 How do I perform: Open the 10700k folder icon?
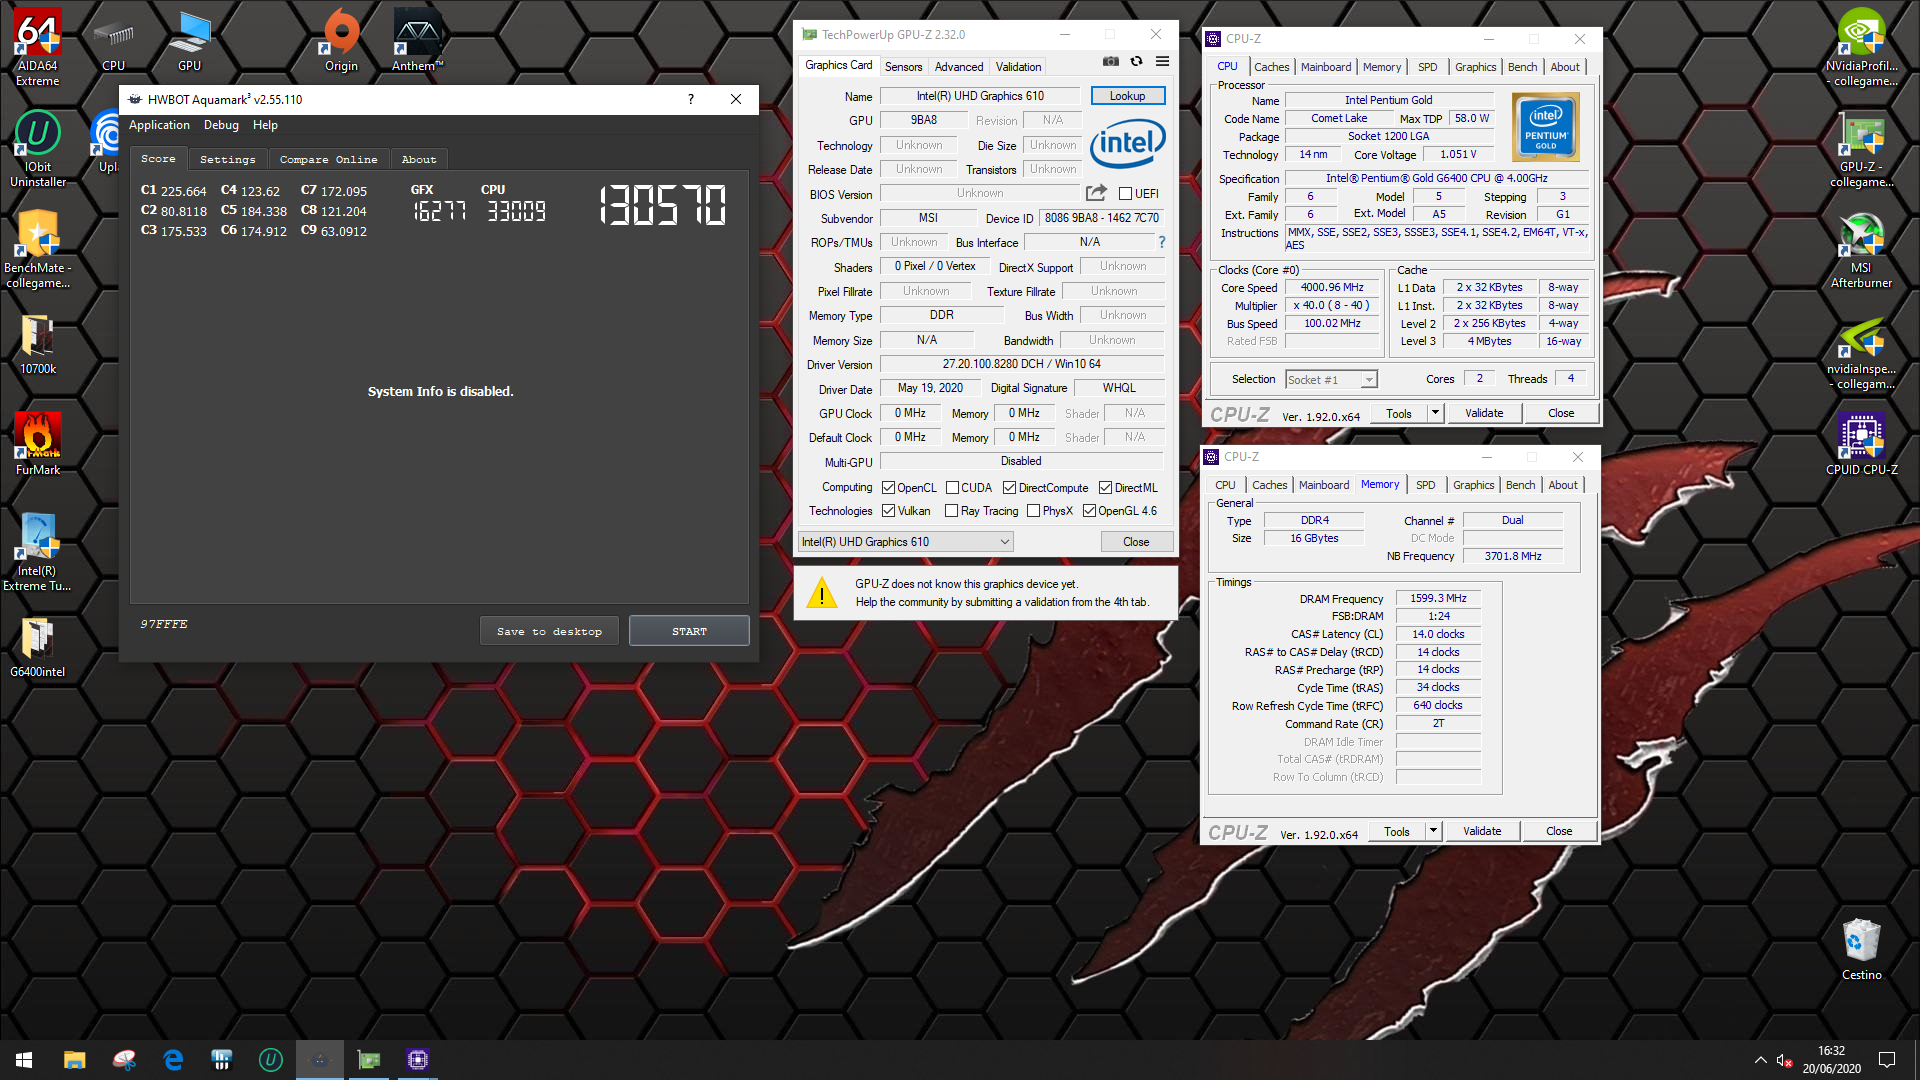click(x=38, y=345)
